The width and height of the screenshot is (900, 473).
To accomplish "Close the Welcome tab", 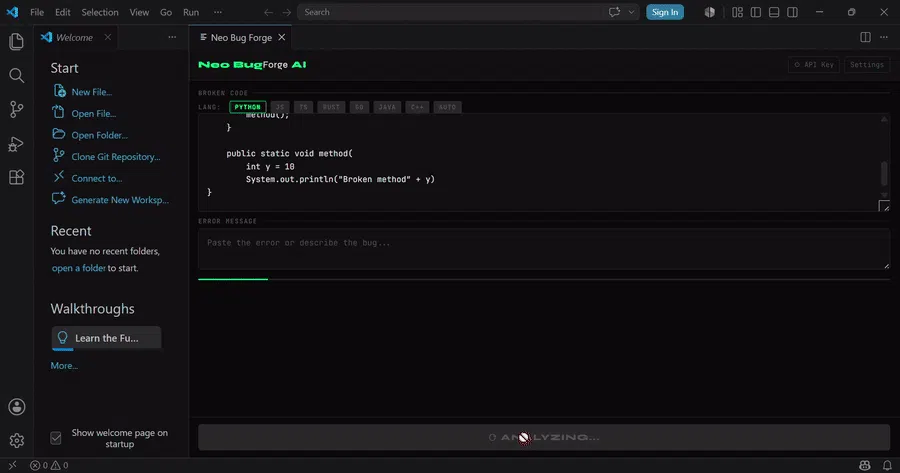I will [x=107, y=37].
